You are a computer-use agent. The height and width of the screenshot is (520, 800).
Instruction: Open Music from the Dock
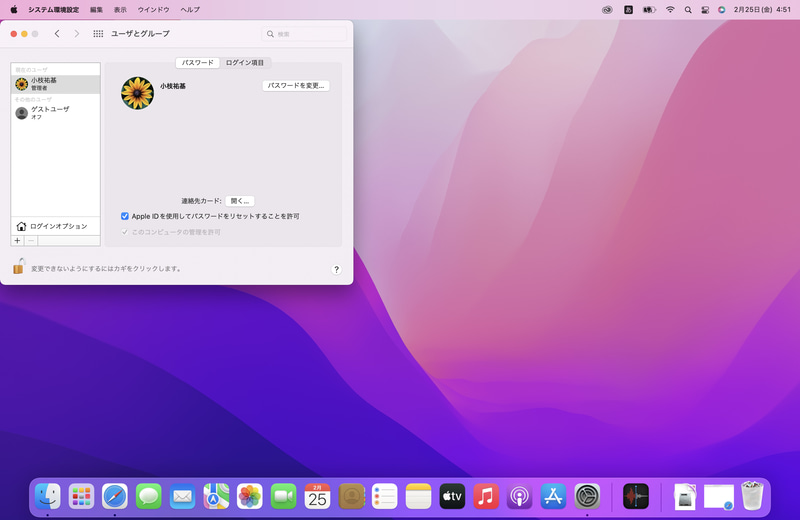pos(486,496)
